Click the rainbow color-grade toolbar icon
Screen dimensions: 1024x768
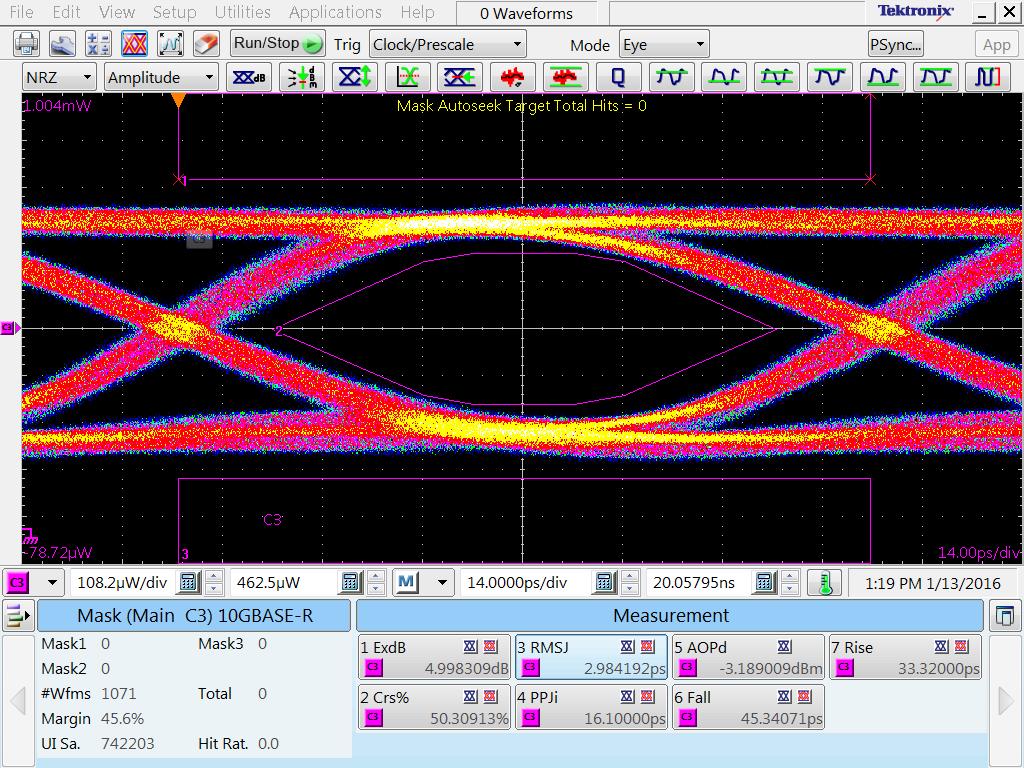click(x=134, y=45)
